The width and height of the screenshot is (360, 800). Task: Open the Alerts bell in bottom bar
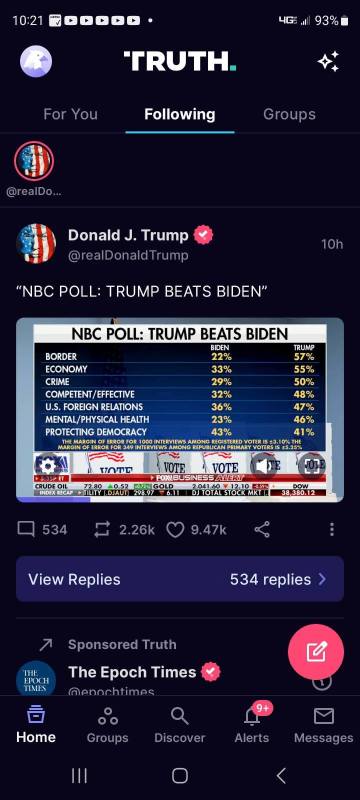click(253, 723)
